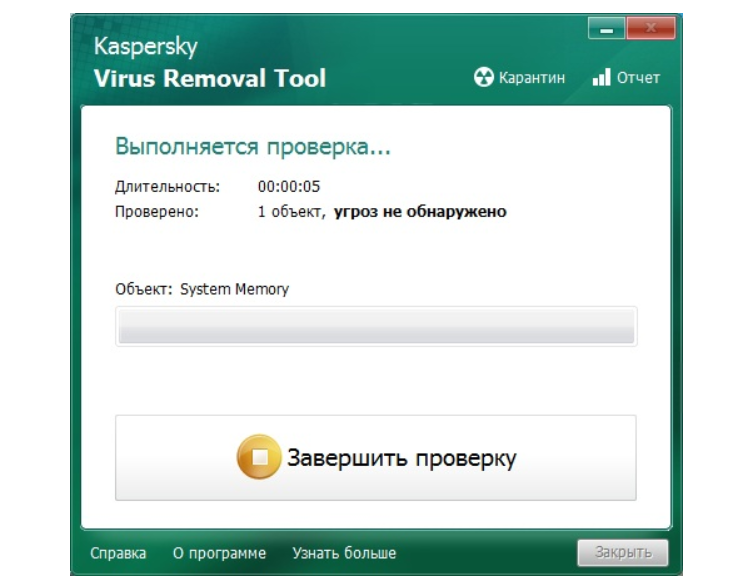Click the 'Проверено:' label
The image size is (736, 583).
click(157, 212)
